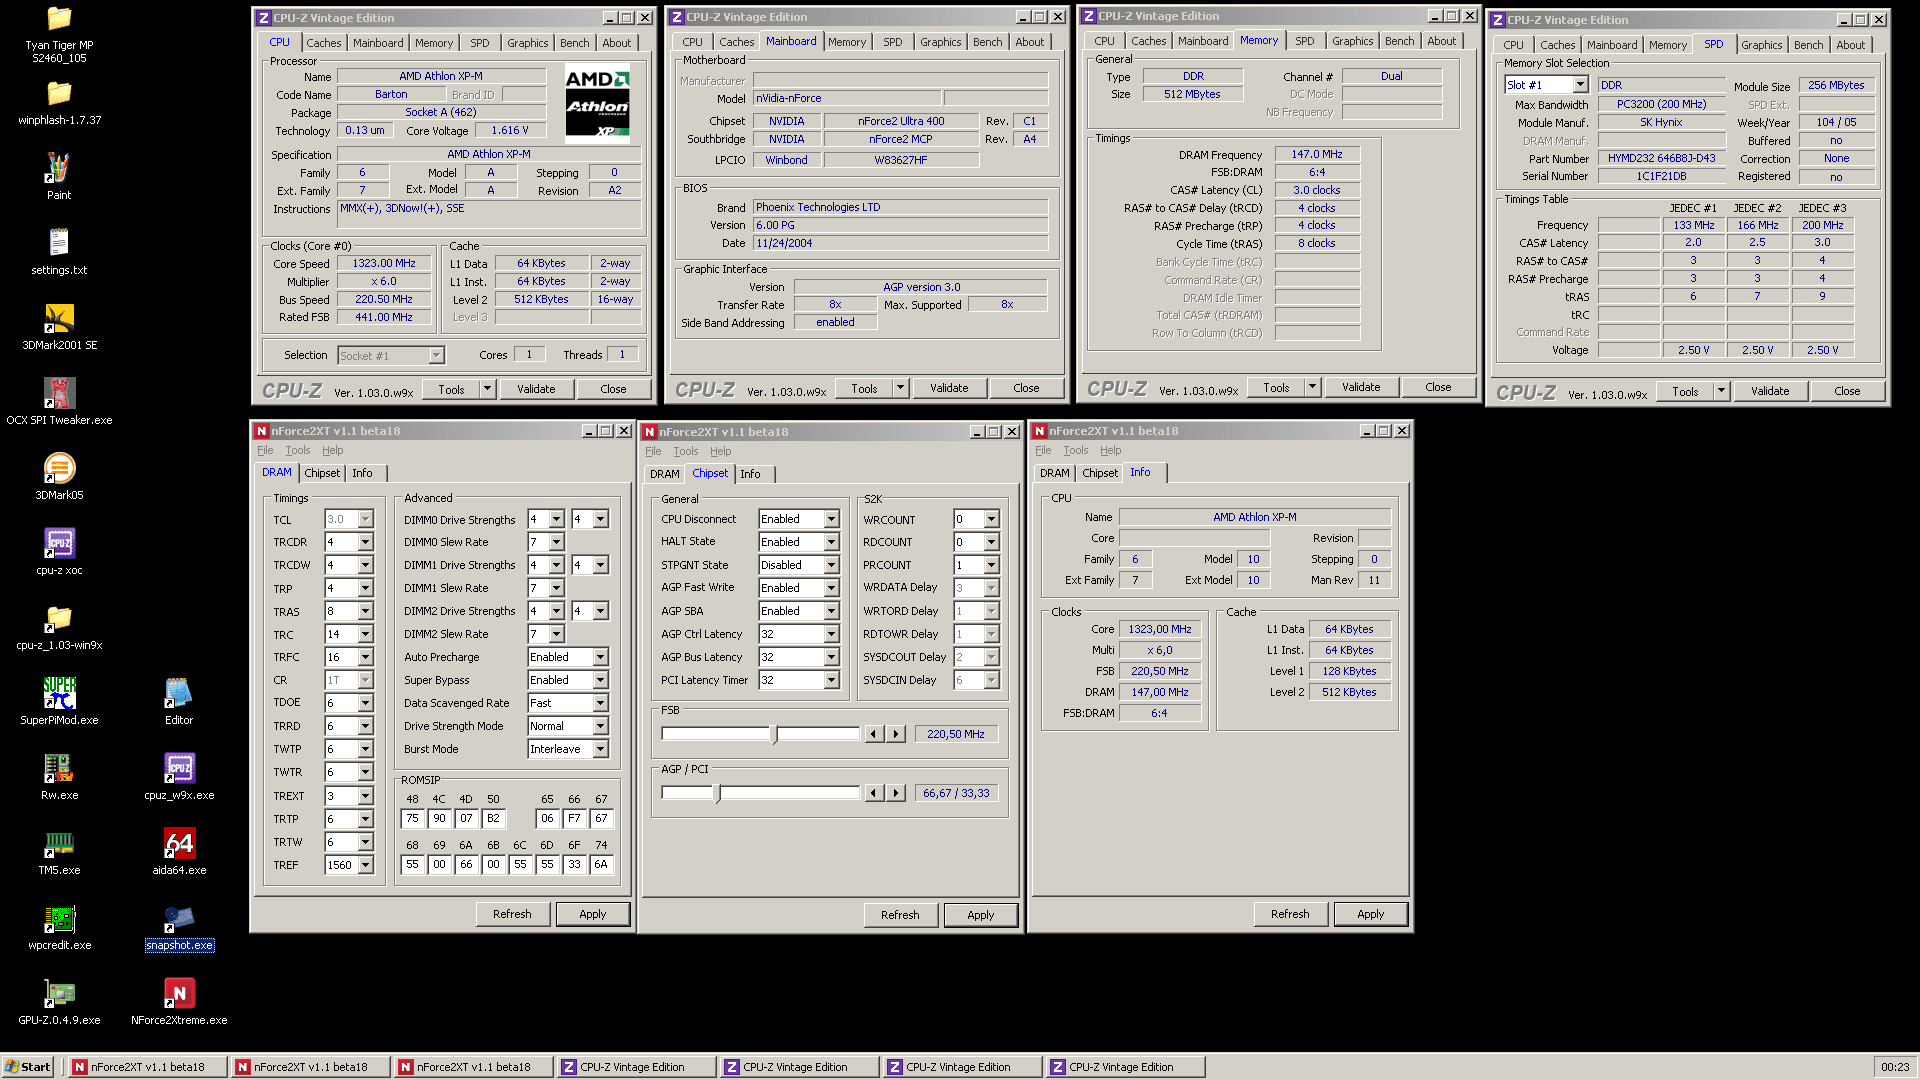Launch cpuz_w9x.exe icon

[179, 777]
